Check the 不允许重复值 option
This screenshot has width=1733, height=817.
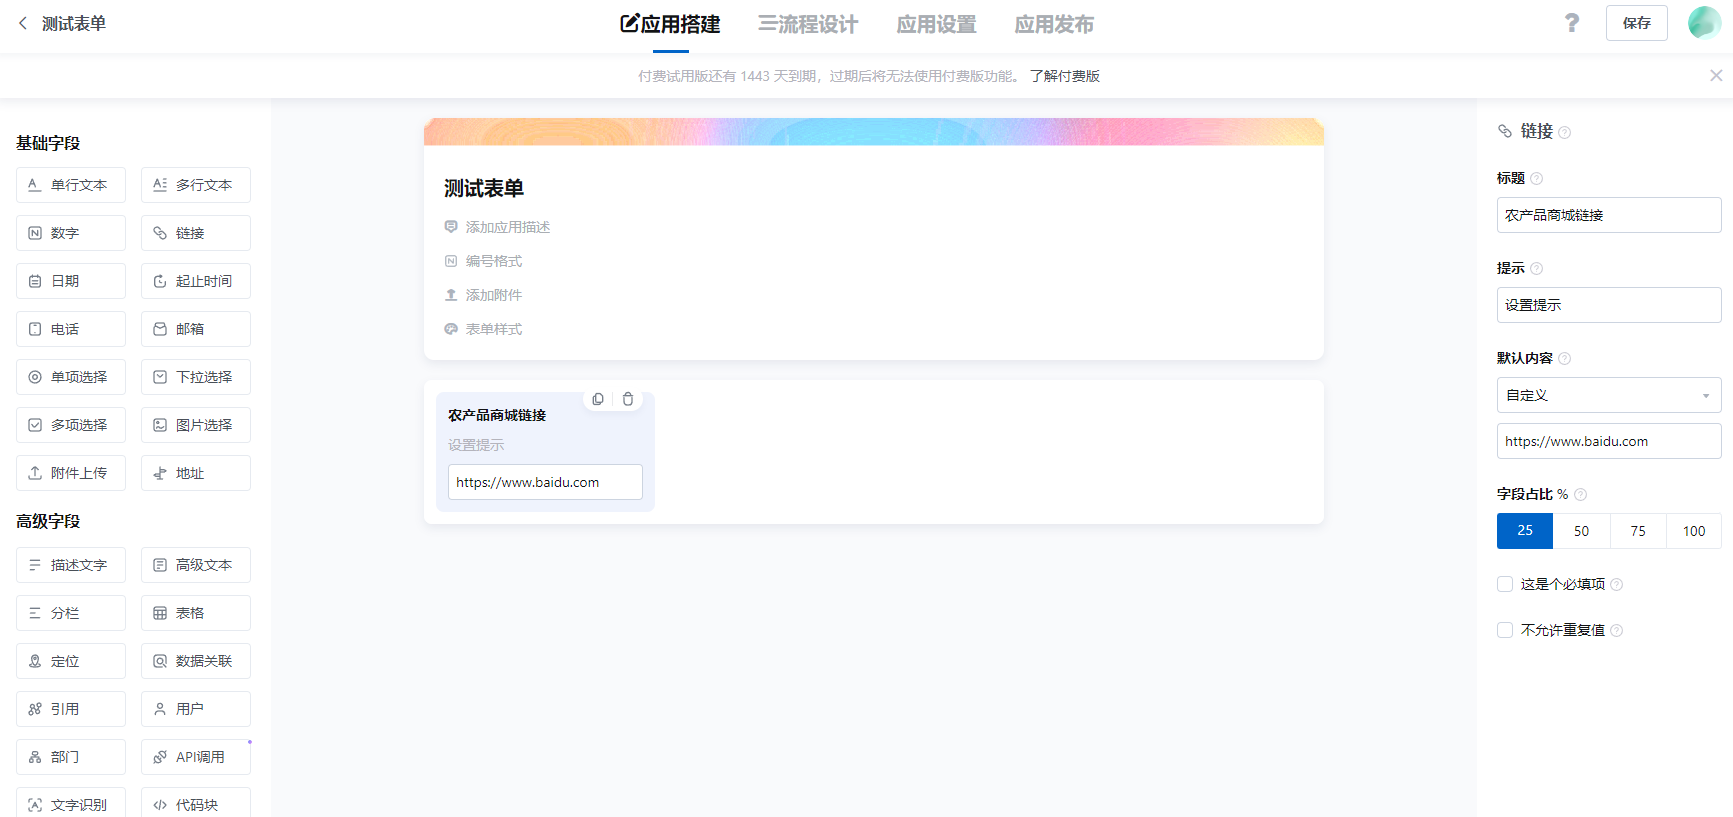click(1505, 630)
